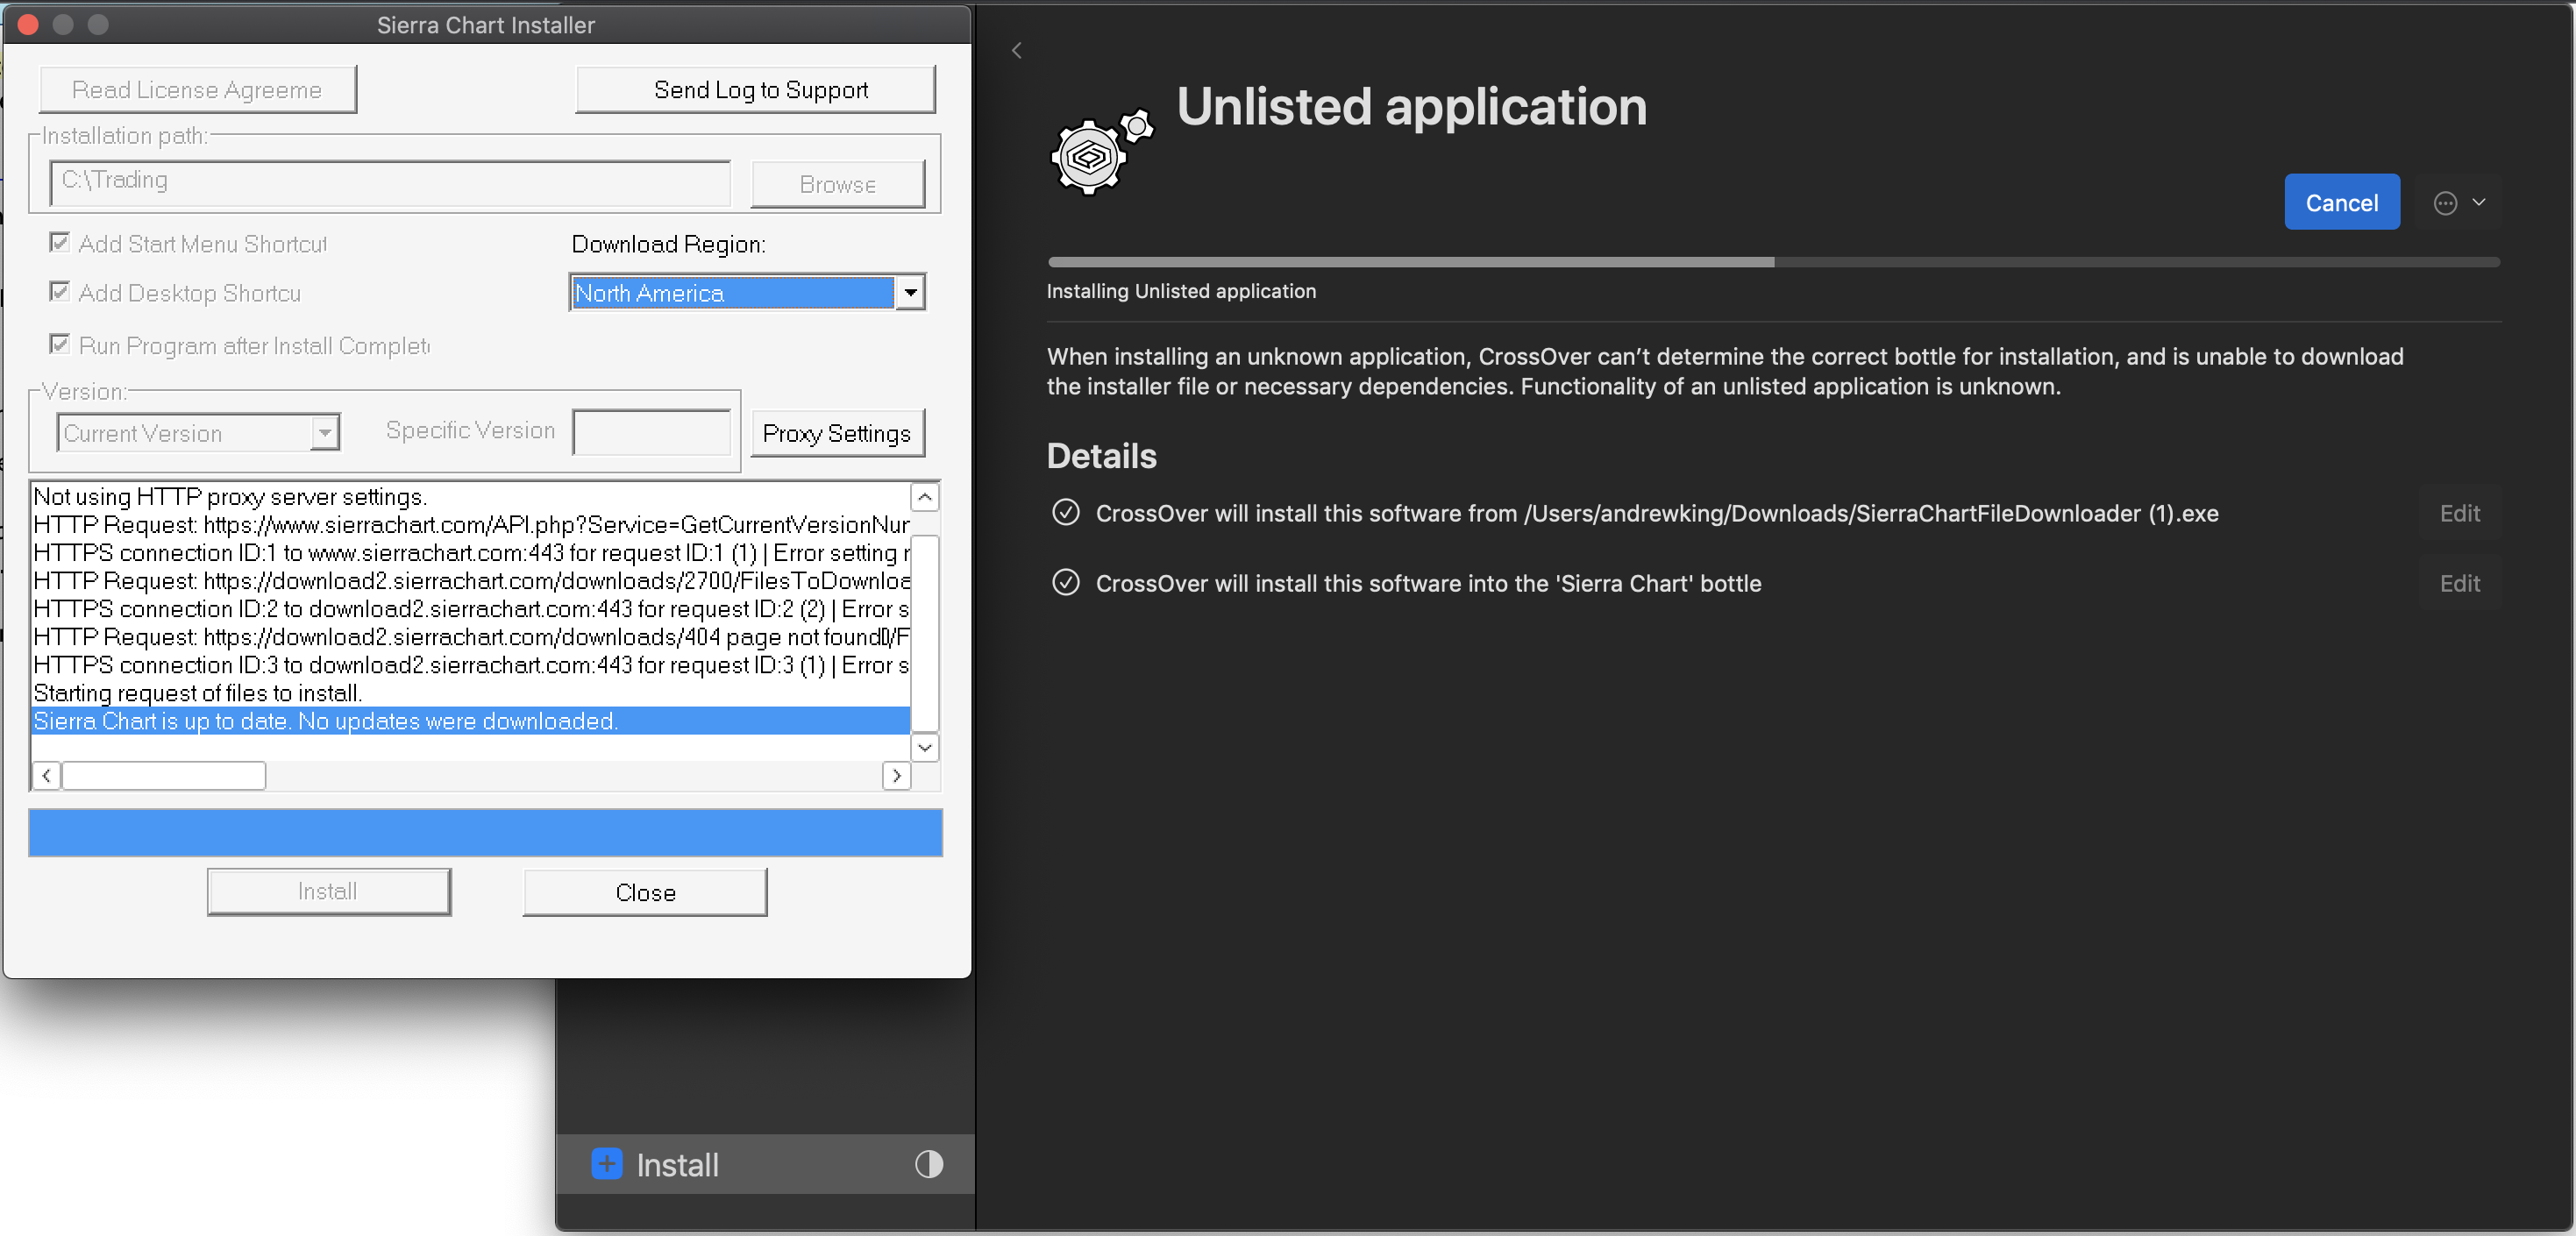The image size is (2576, 1236).
Task: Click the checkmark icon beside Sierra Chart bottle
Action: [1066, 583]
